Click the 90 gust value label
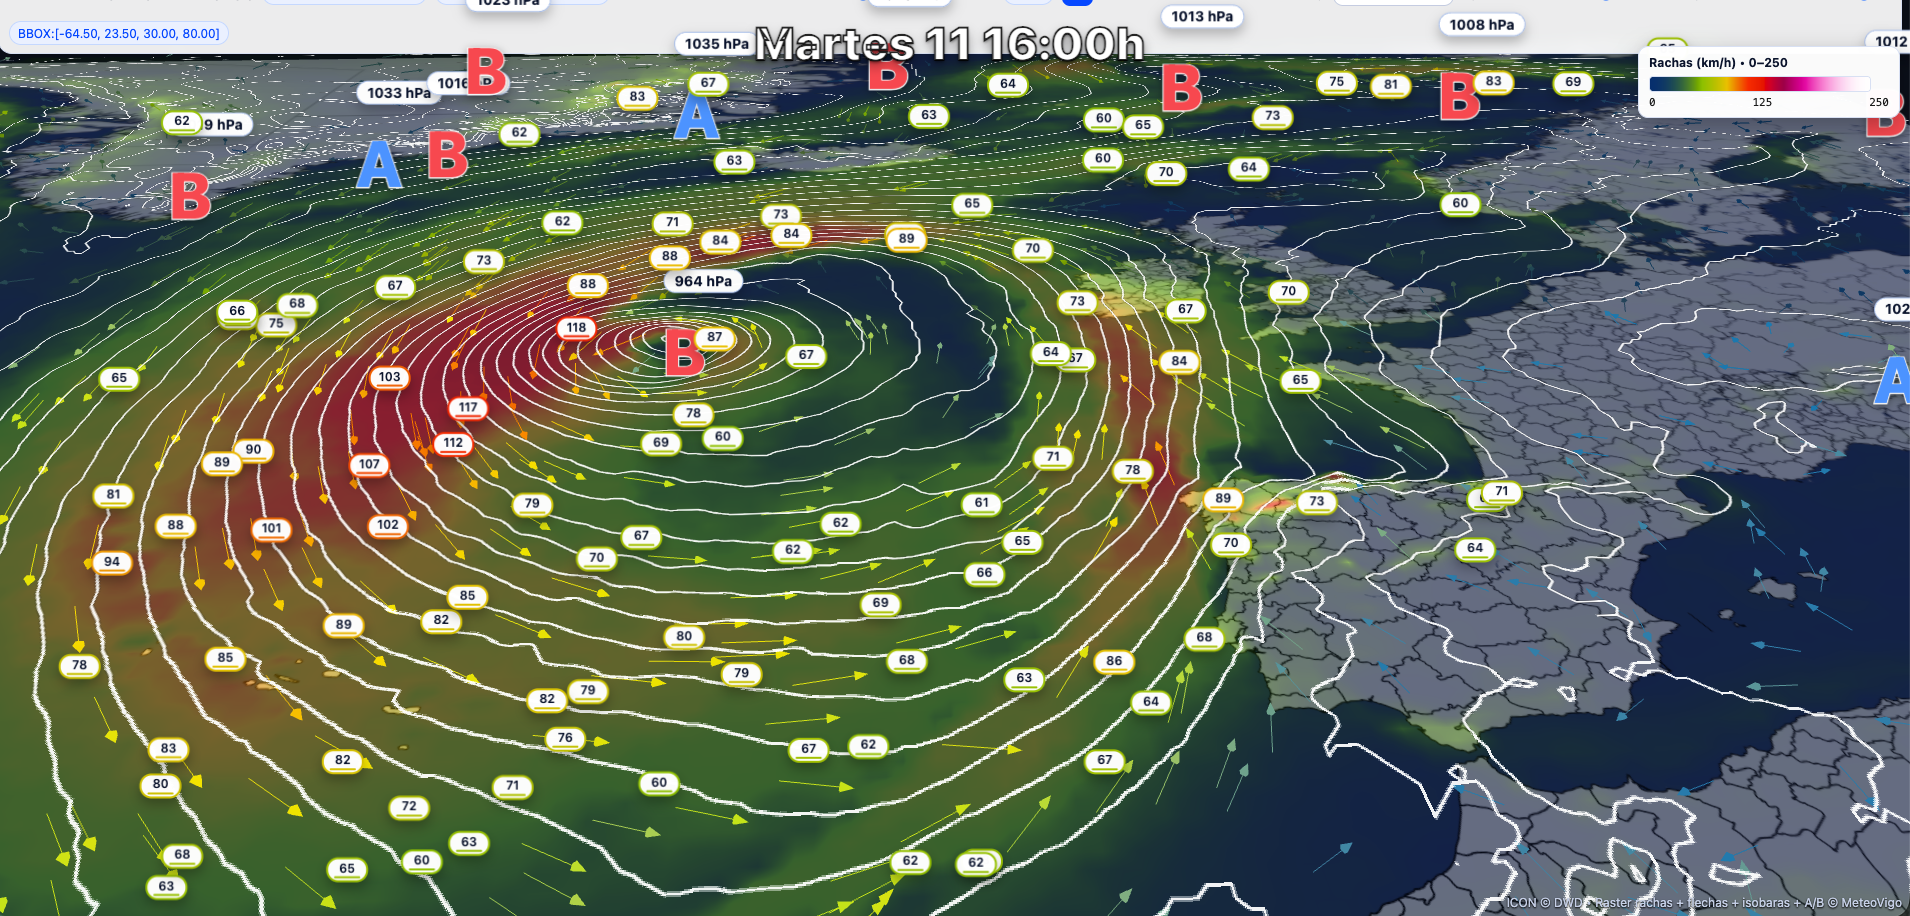The image size is (1910, 916). 253,450
